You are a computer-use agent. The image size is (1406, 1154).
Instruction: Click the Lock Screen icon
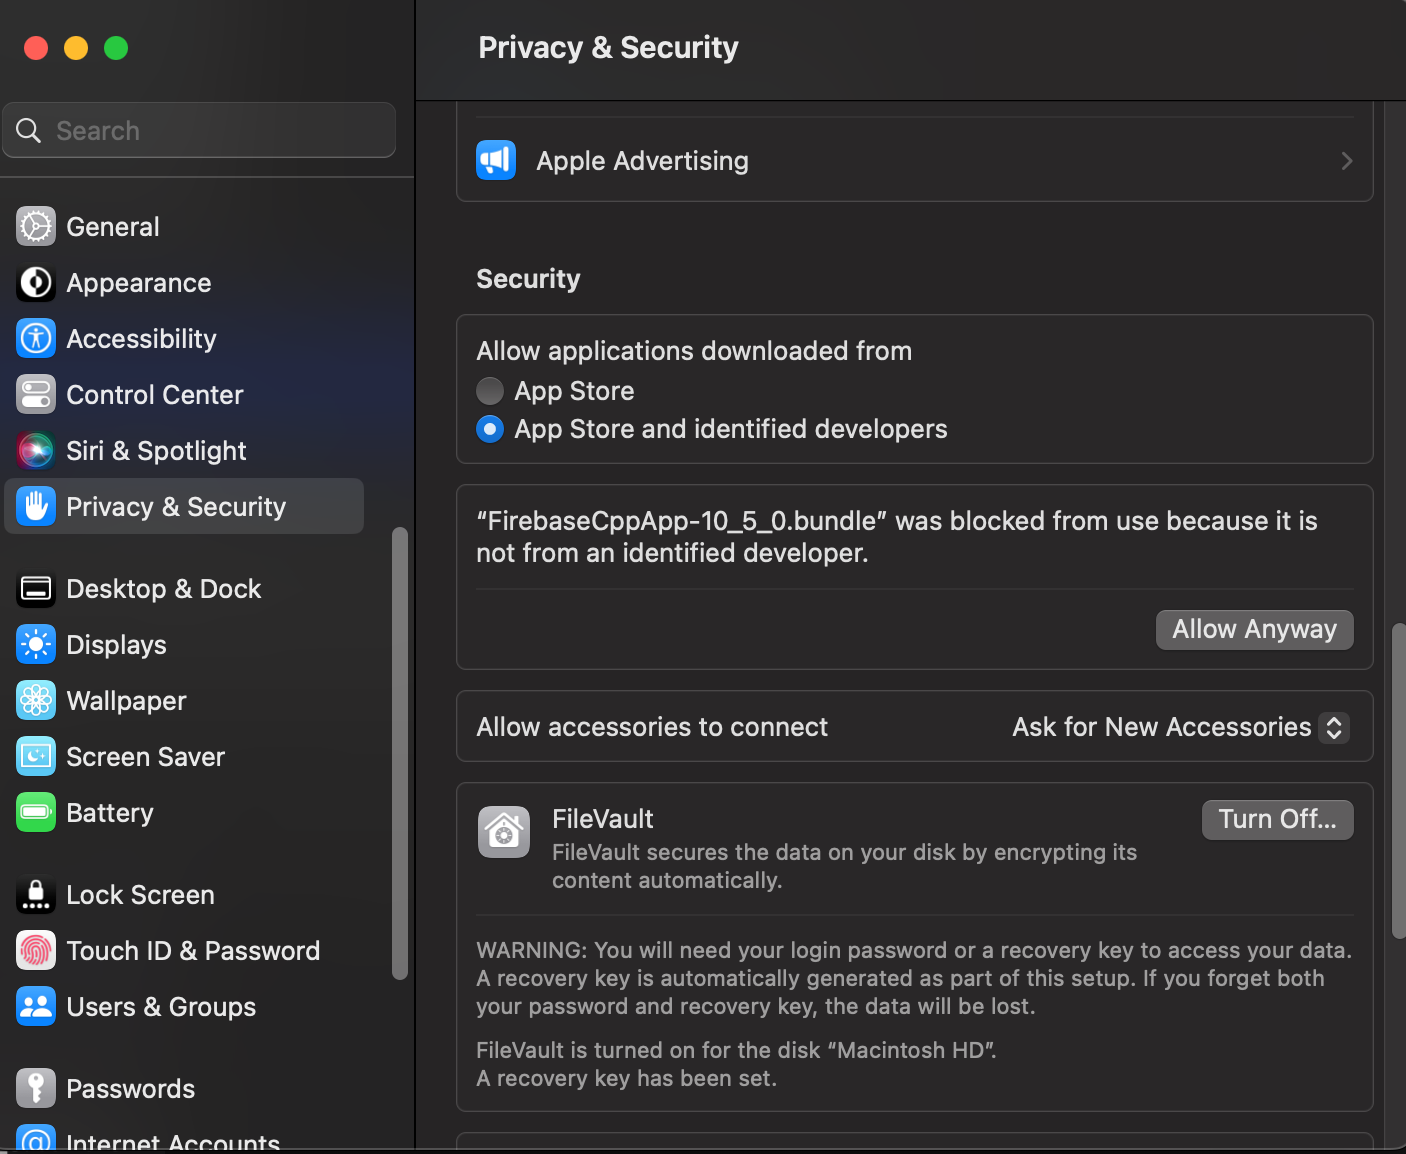[36, 895]
